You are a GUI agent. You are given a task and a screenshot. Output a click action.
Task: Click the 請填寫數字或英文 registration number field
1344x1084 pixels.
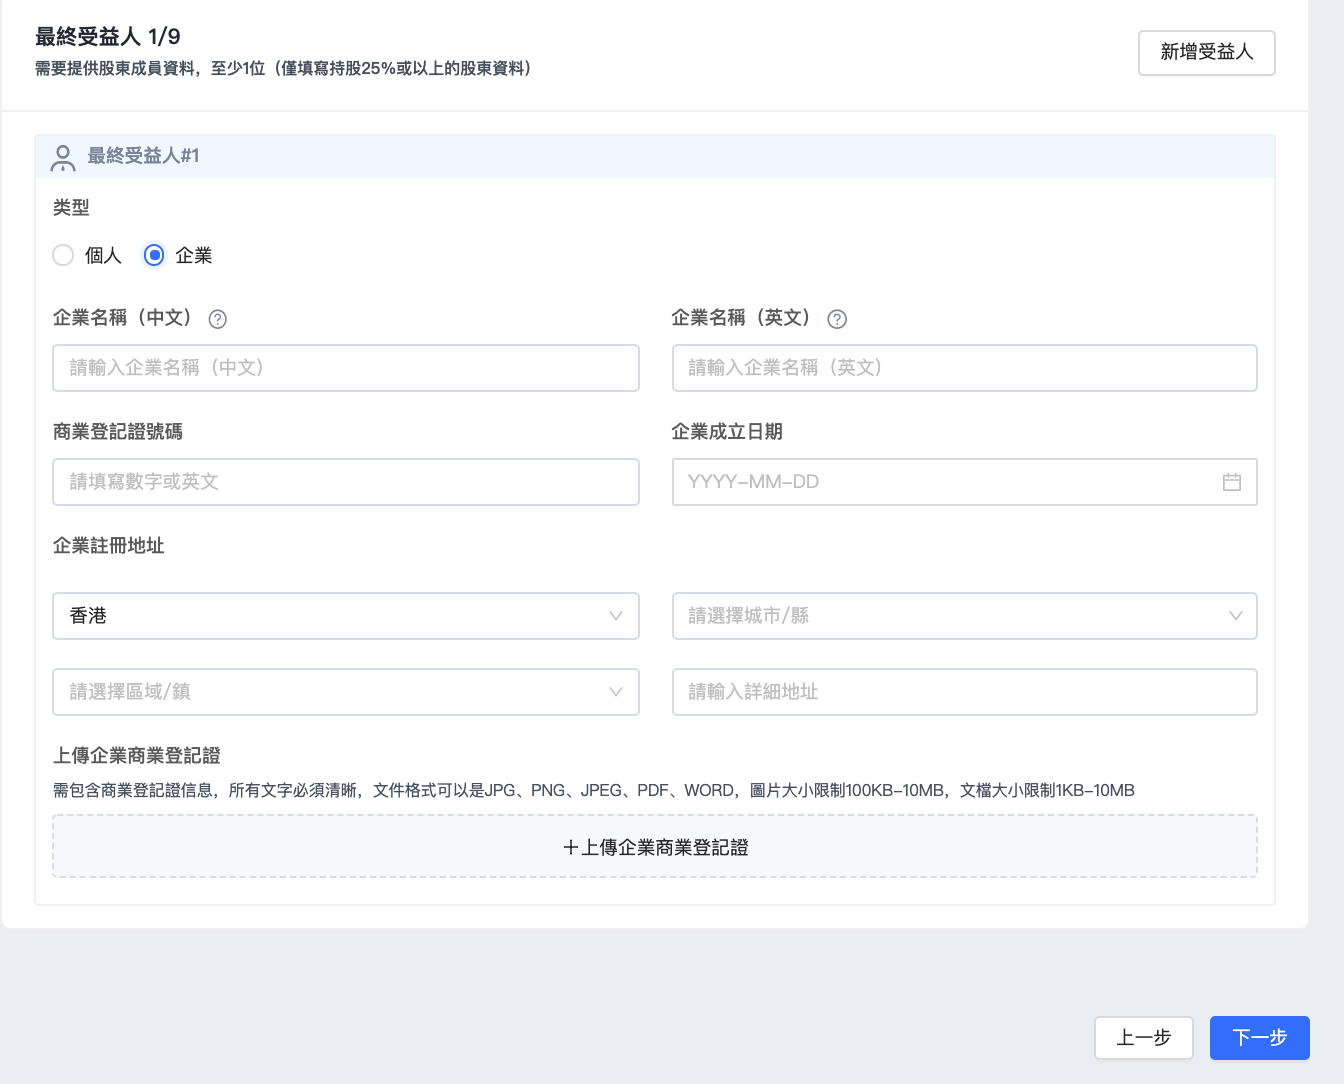(346, 482)
